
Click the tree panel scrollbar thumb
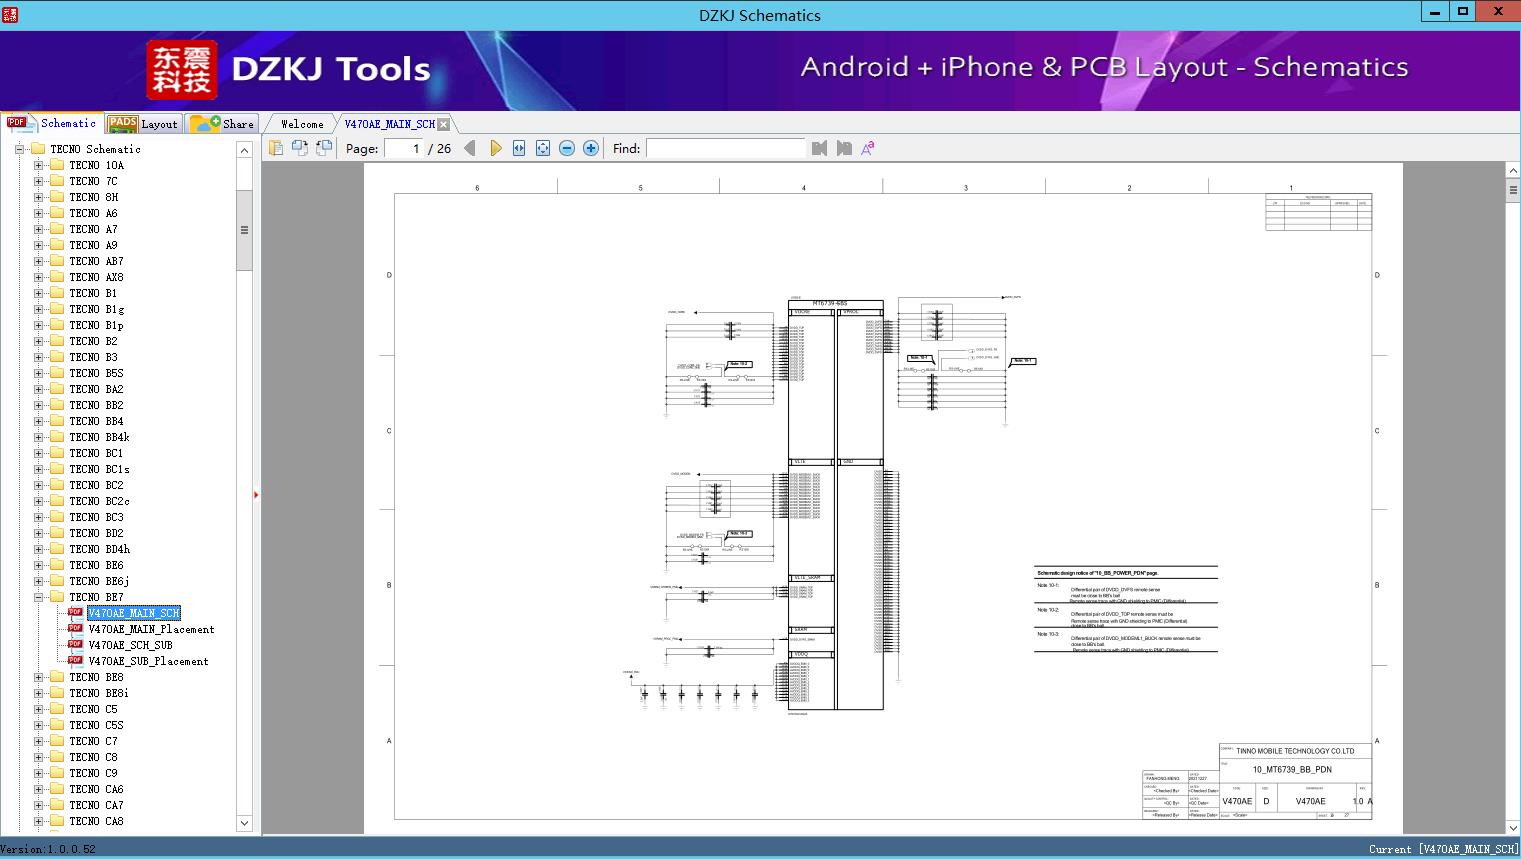point(244,230)
